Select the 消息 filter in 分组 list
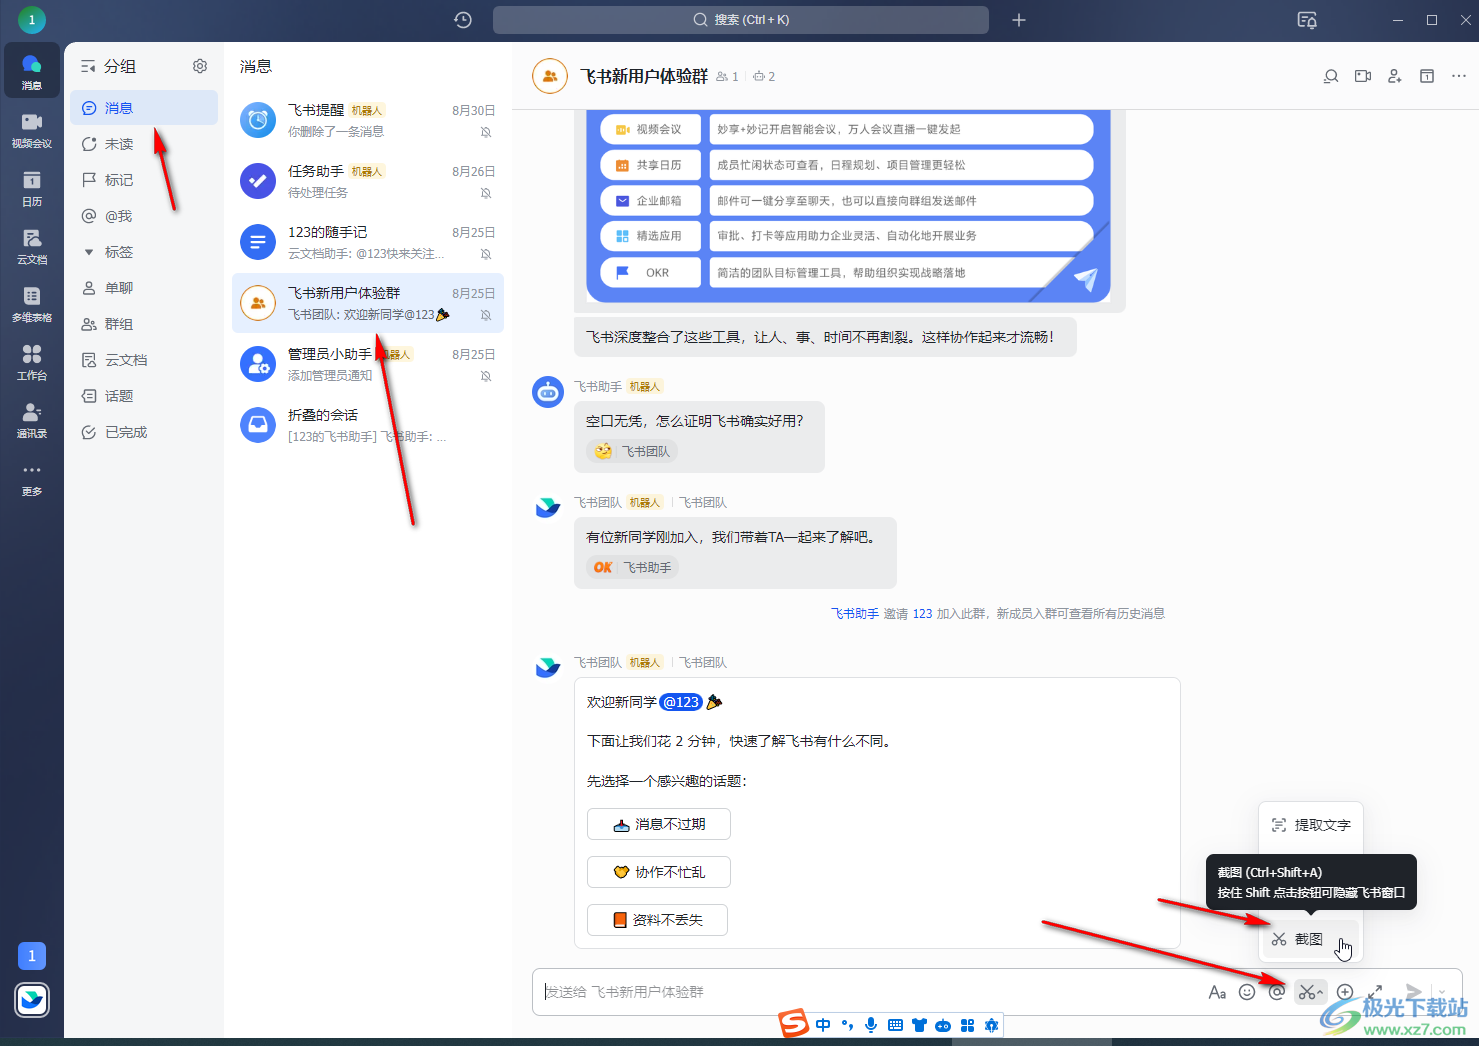The image size is (1479, 1046). [x=144, y=108]
